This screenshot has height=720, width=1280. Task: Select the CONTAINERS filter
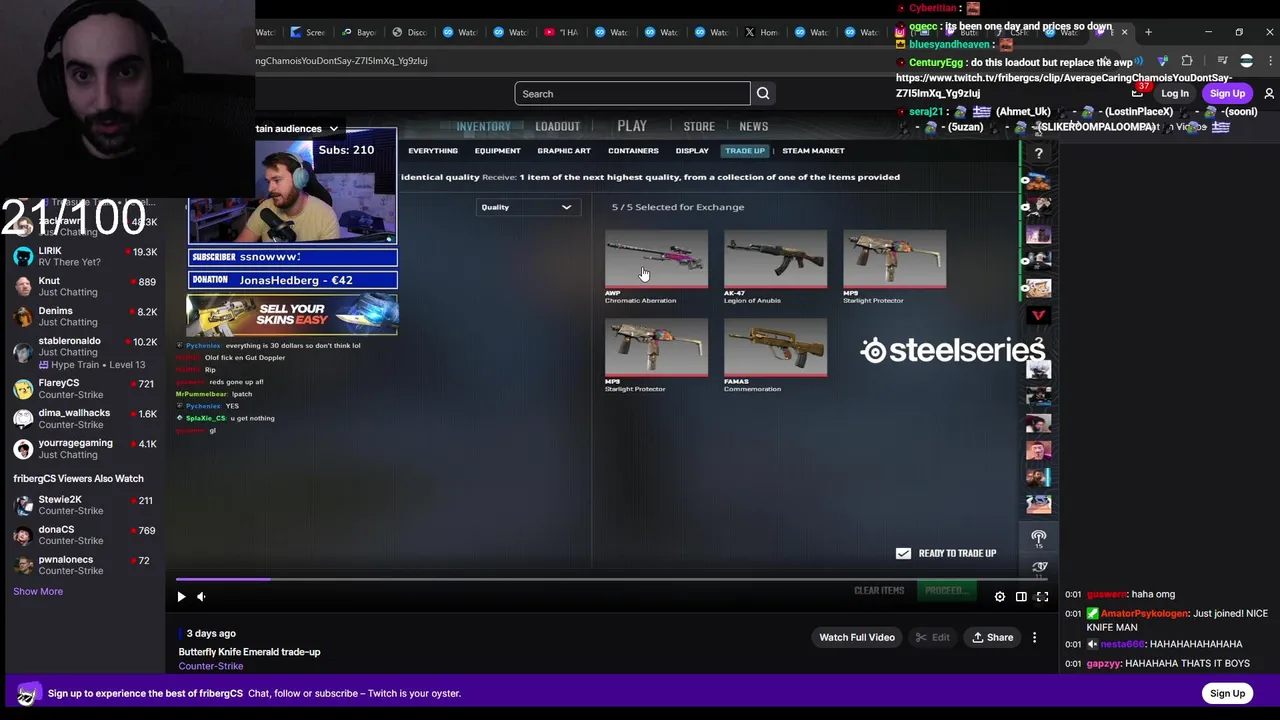tap(633, 151)
